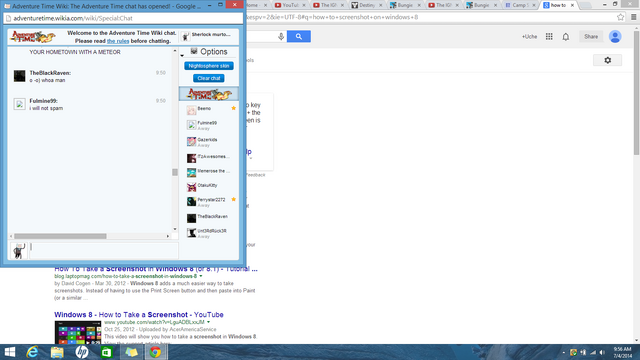Screen dimensions: 640x360
Task: Open HP app from taskbar
Action: [82, 352]
